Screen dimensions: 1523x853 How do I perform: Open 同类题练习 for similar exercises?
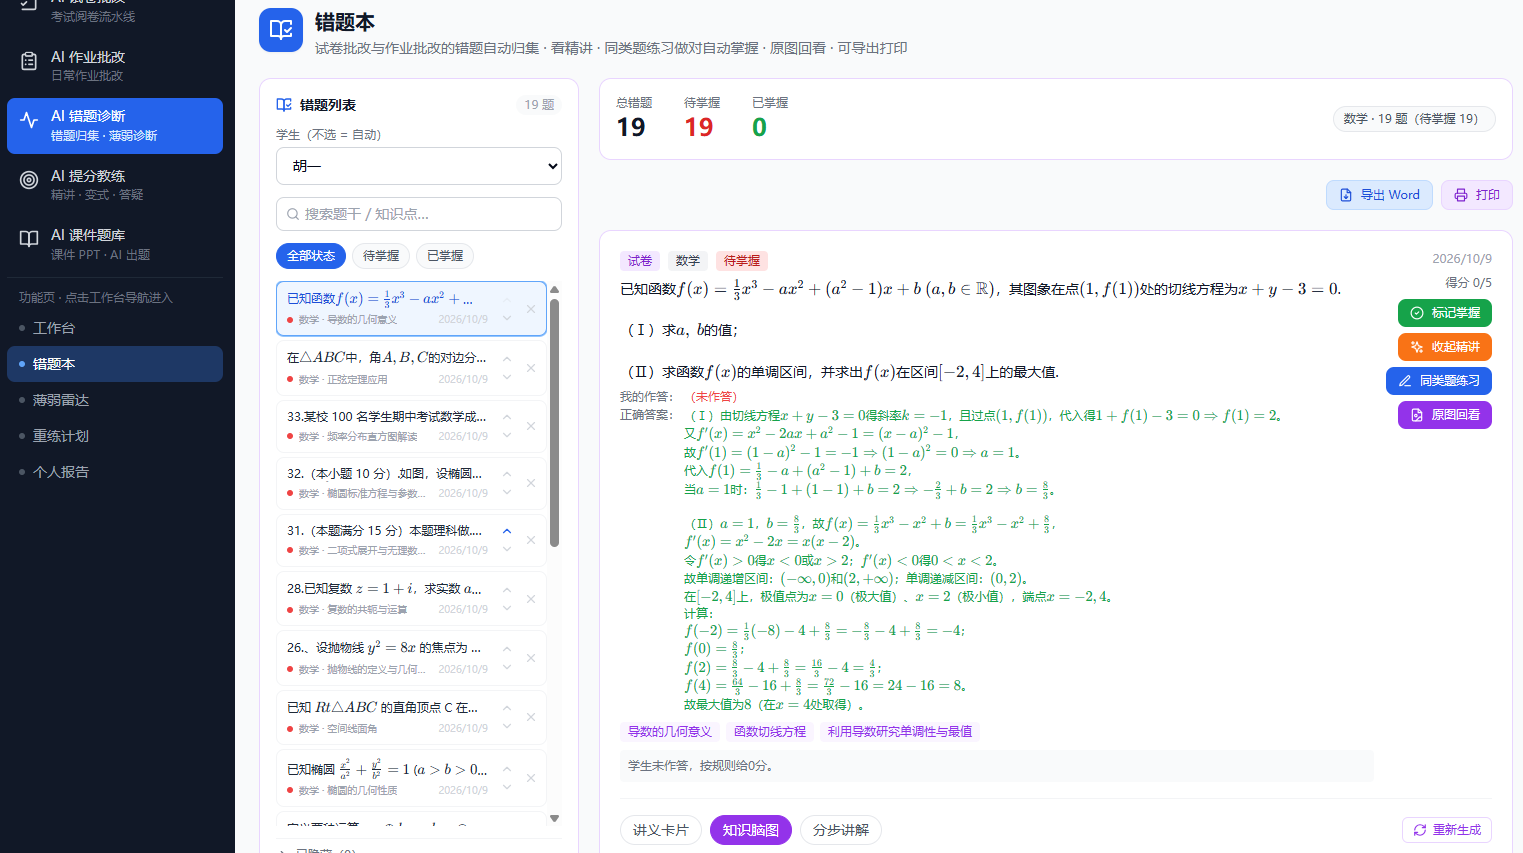(x=1439, y=381)
